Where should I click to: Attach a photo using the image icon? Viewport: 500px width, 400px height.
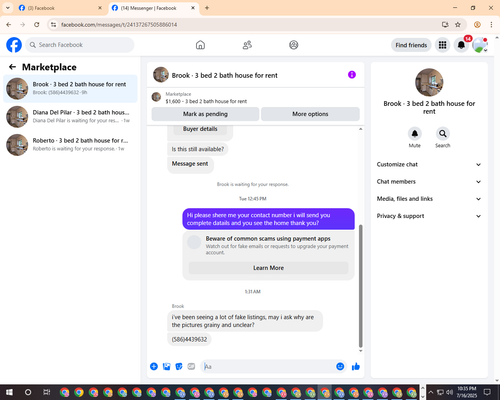pos(166,366)
